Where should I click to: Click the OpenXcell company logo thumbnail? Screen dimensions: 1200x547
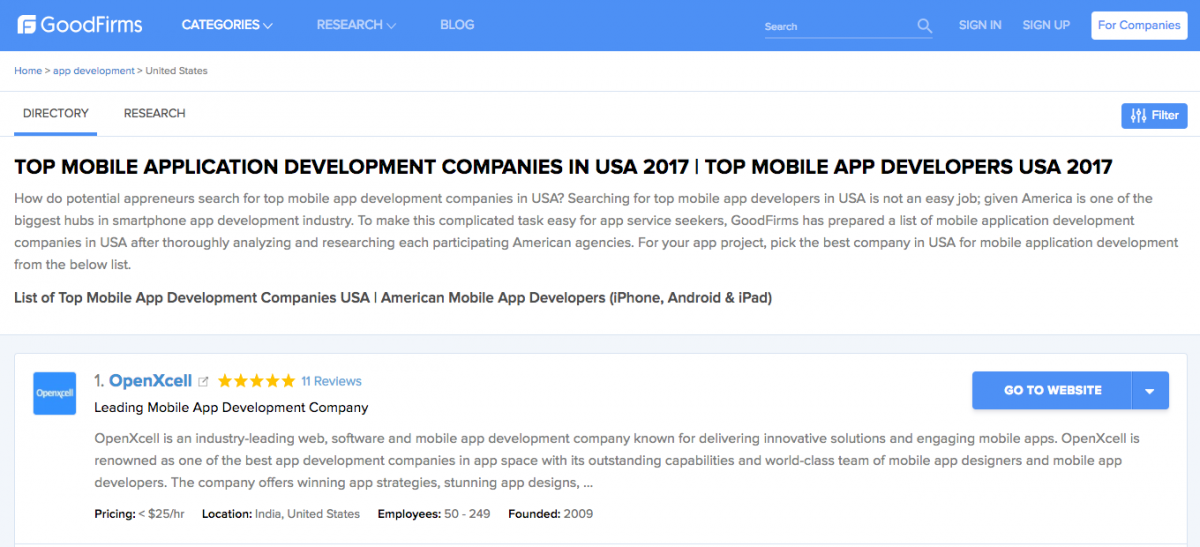[x=54, y=393]
